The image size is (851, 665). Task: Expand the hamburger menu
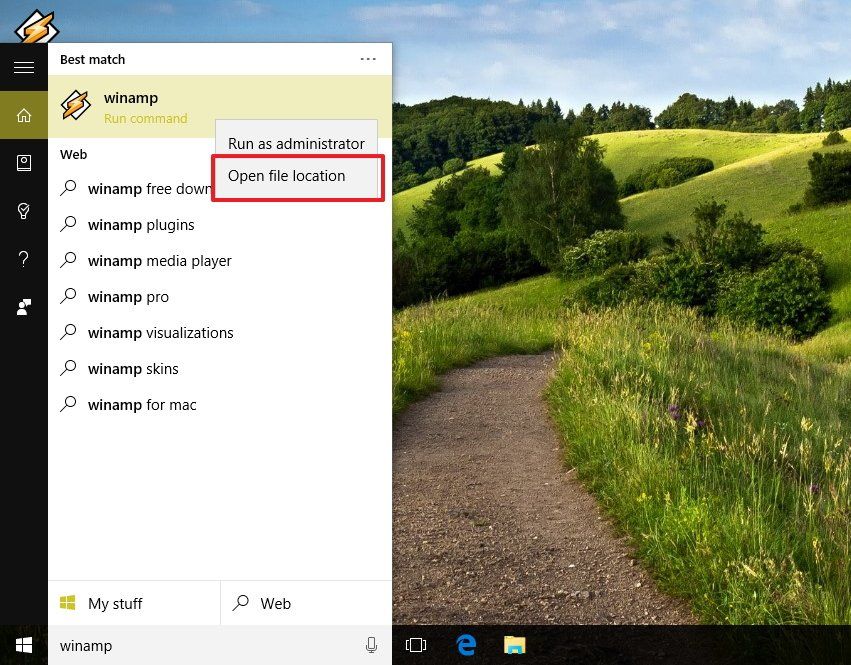24,67
